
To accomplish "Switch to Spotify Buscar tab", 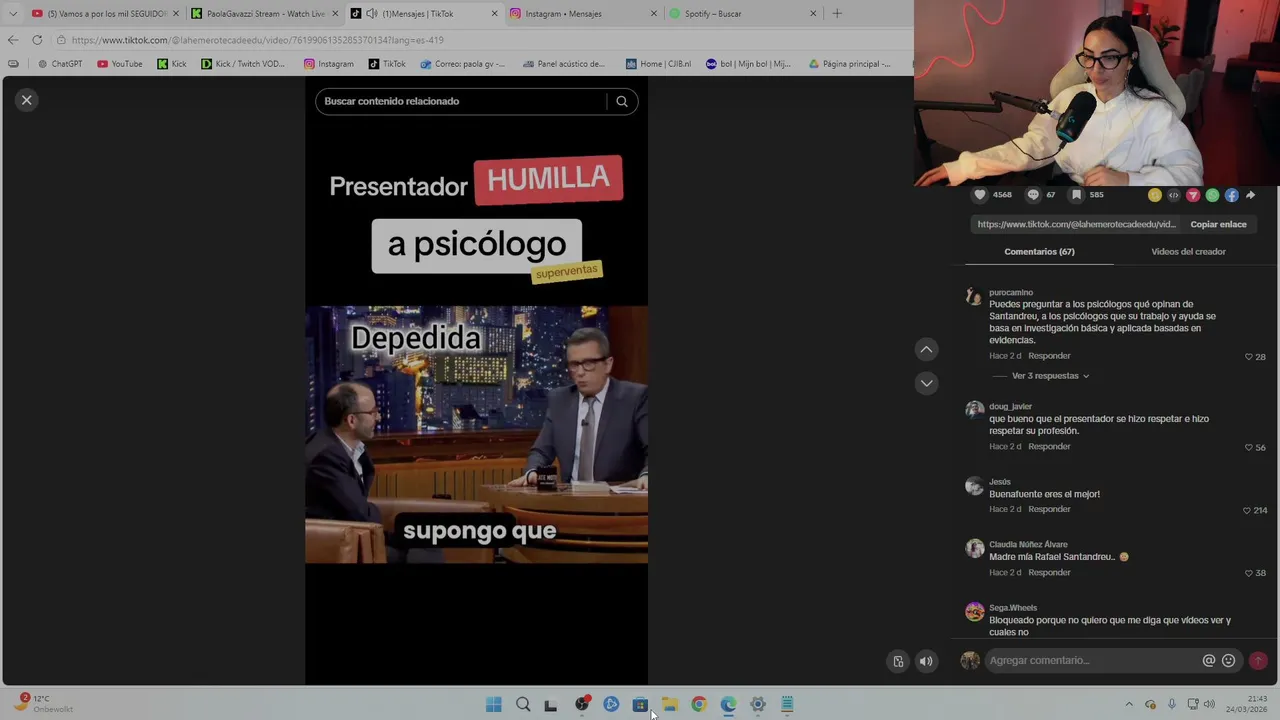I will click(742, 14).
